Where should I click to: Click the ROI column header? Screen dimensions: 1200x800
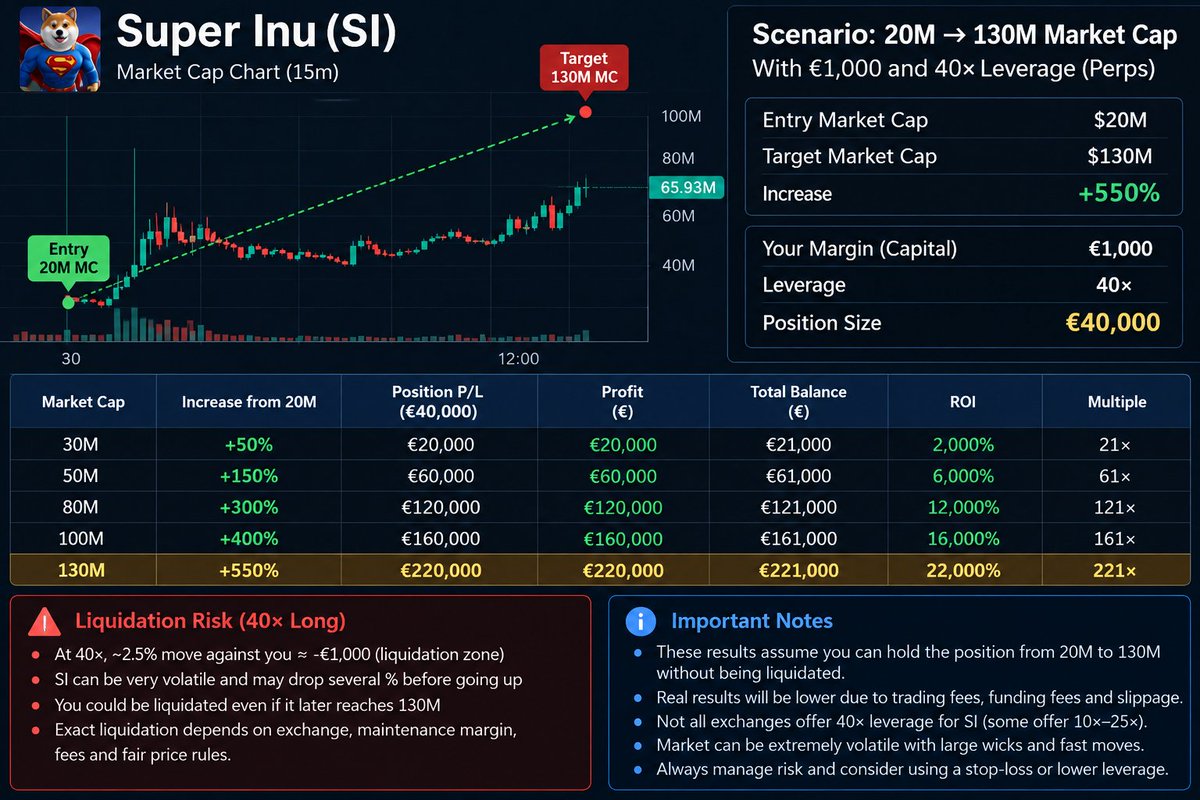click(964, 402)
